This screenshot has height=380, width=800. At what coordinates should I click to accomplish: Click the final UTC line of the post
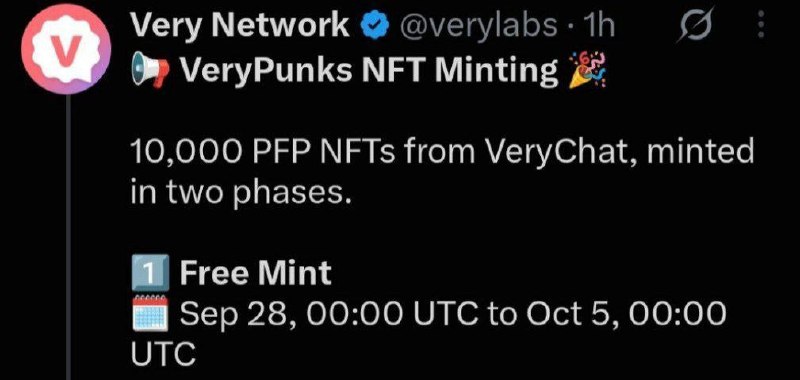click(163, 353)
